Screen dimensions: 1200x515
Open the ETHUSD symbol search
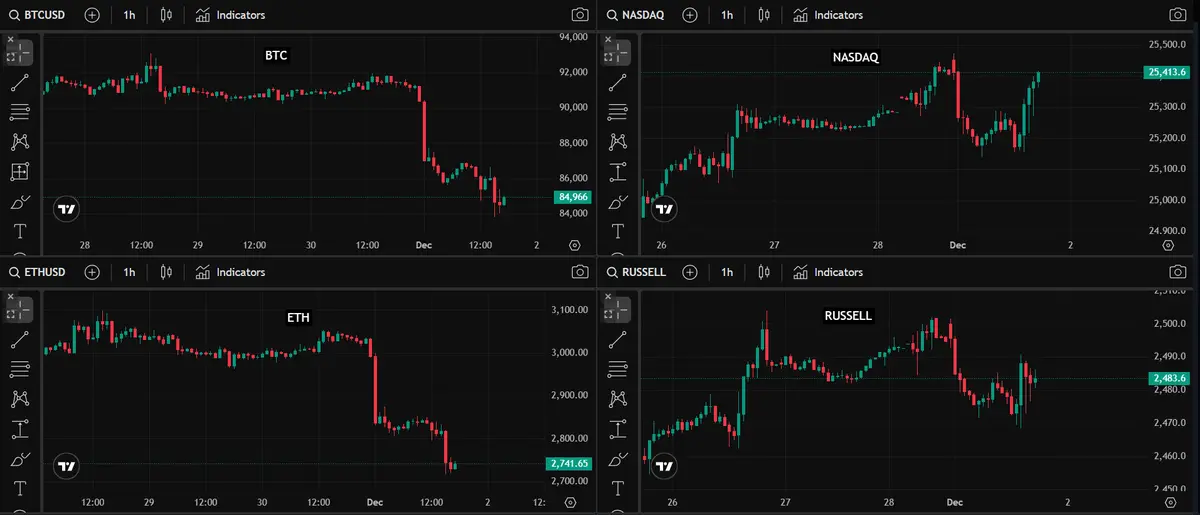click(38, 272)
